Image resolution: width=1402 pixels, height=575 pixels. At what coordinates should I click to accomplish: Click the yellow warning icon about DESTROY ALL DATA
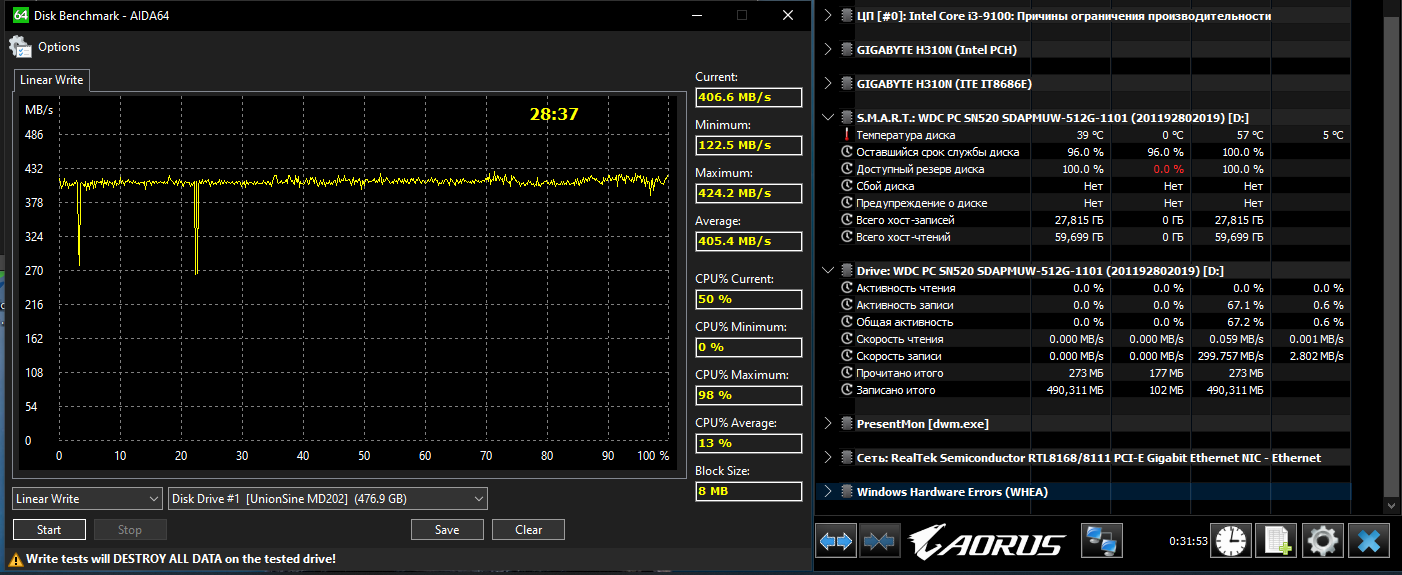coord(17,558)
